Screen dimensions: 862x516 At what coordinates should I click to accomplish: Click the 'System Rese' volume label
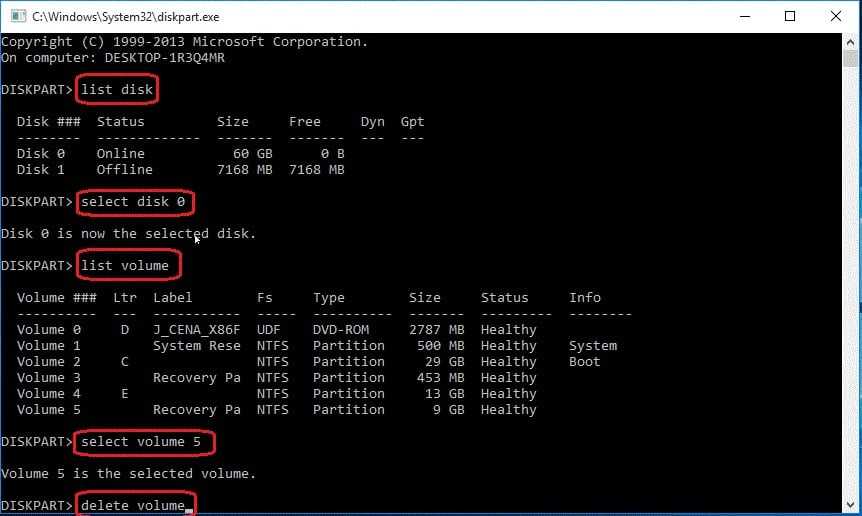(x=196, y=345)
